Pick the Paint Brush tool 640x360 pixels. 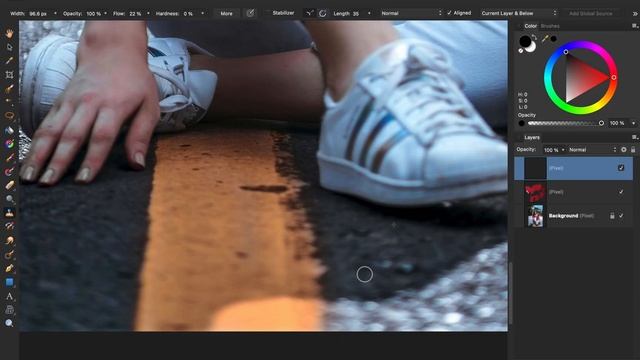point(9,158)
